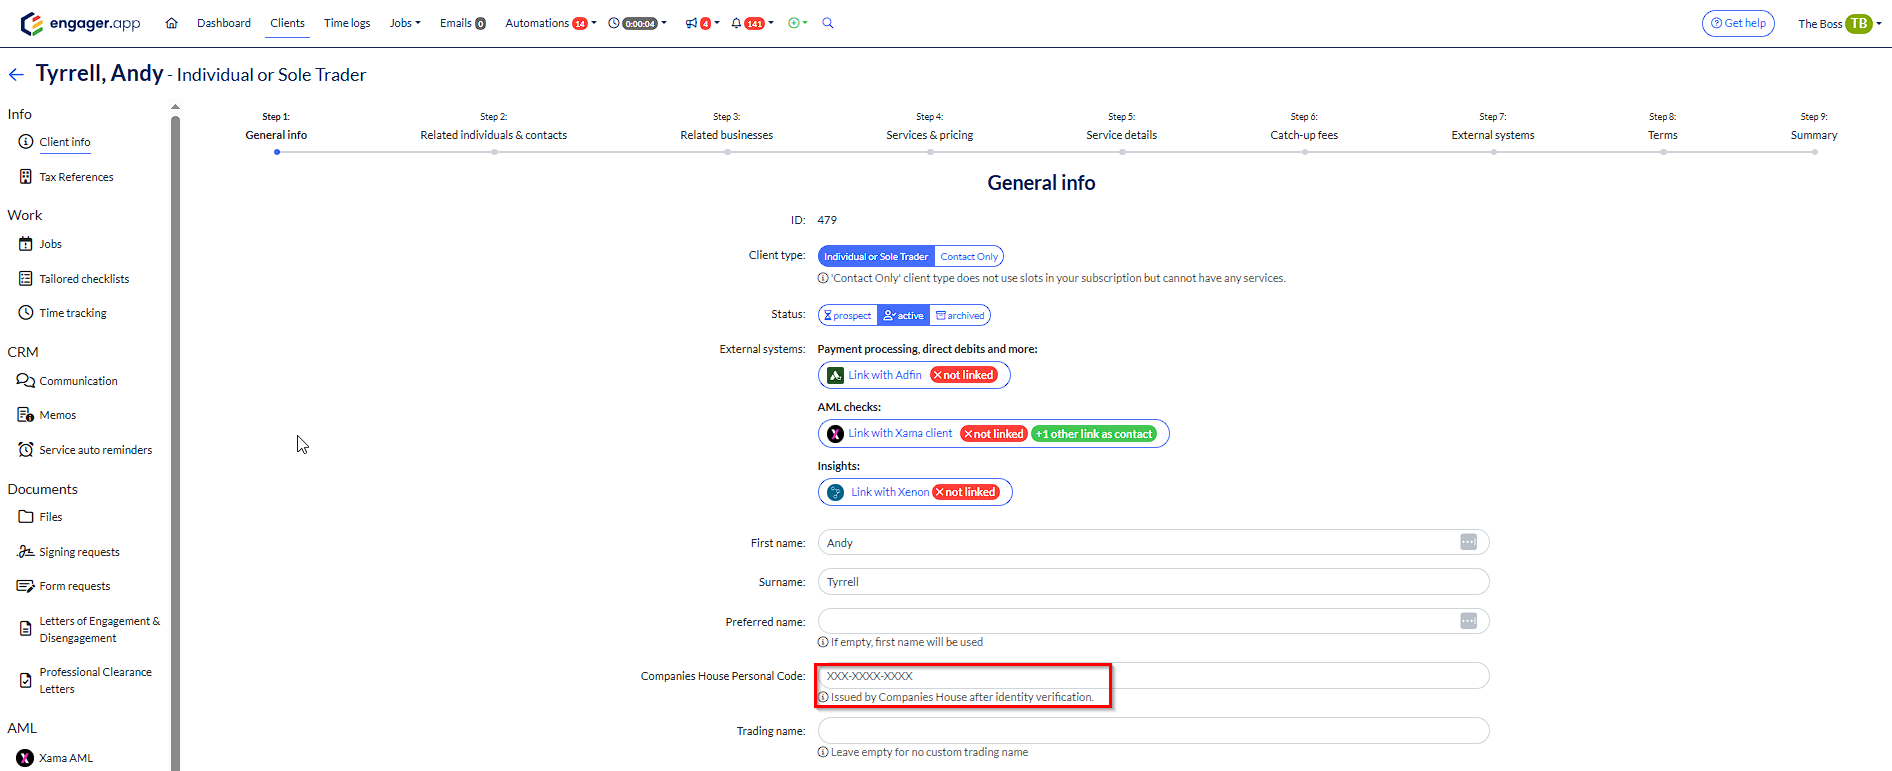Switch client type to Contact Only
This screenshot has width=1892, height=771.
[x=968, y=257]
